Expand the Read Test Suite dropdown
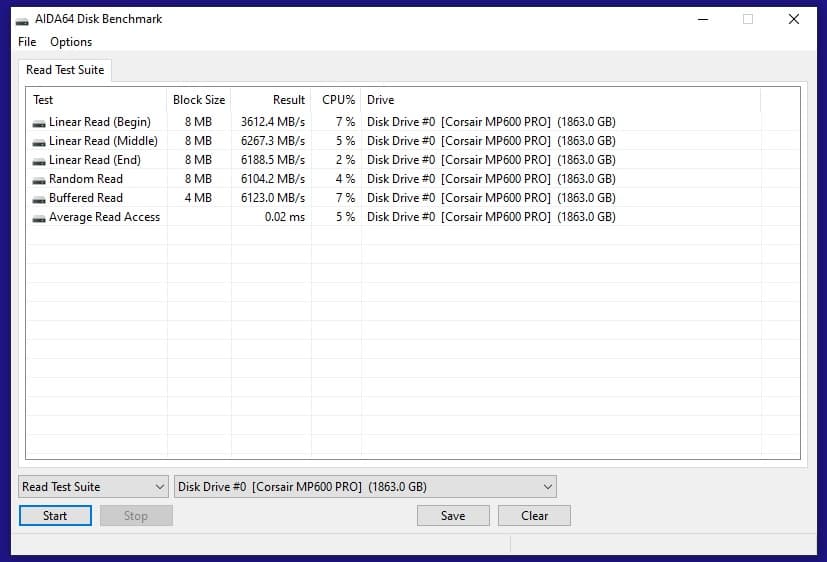This screenshot has height=562, width=827. [x=93, y=487]
